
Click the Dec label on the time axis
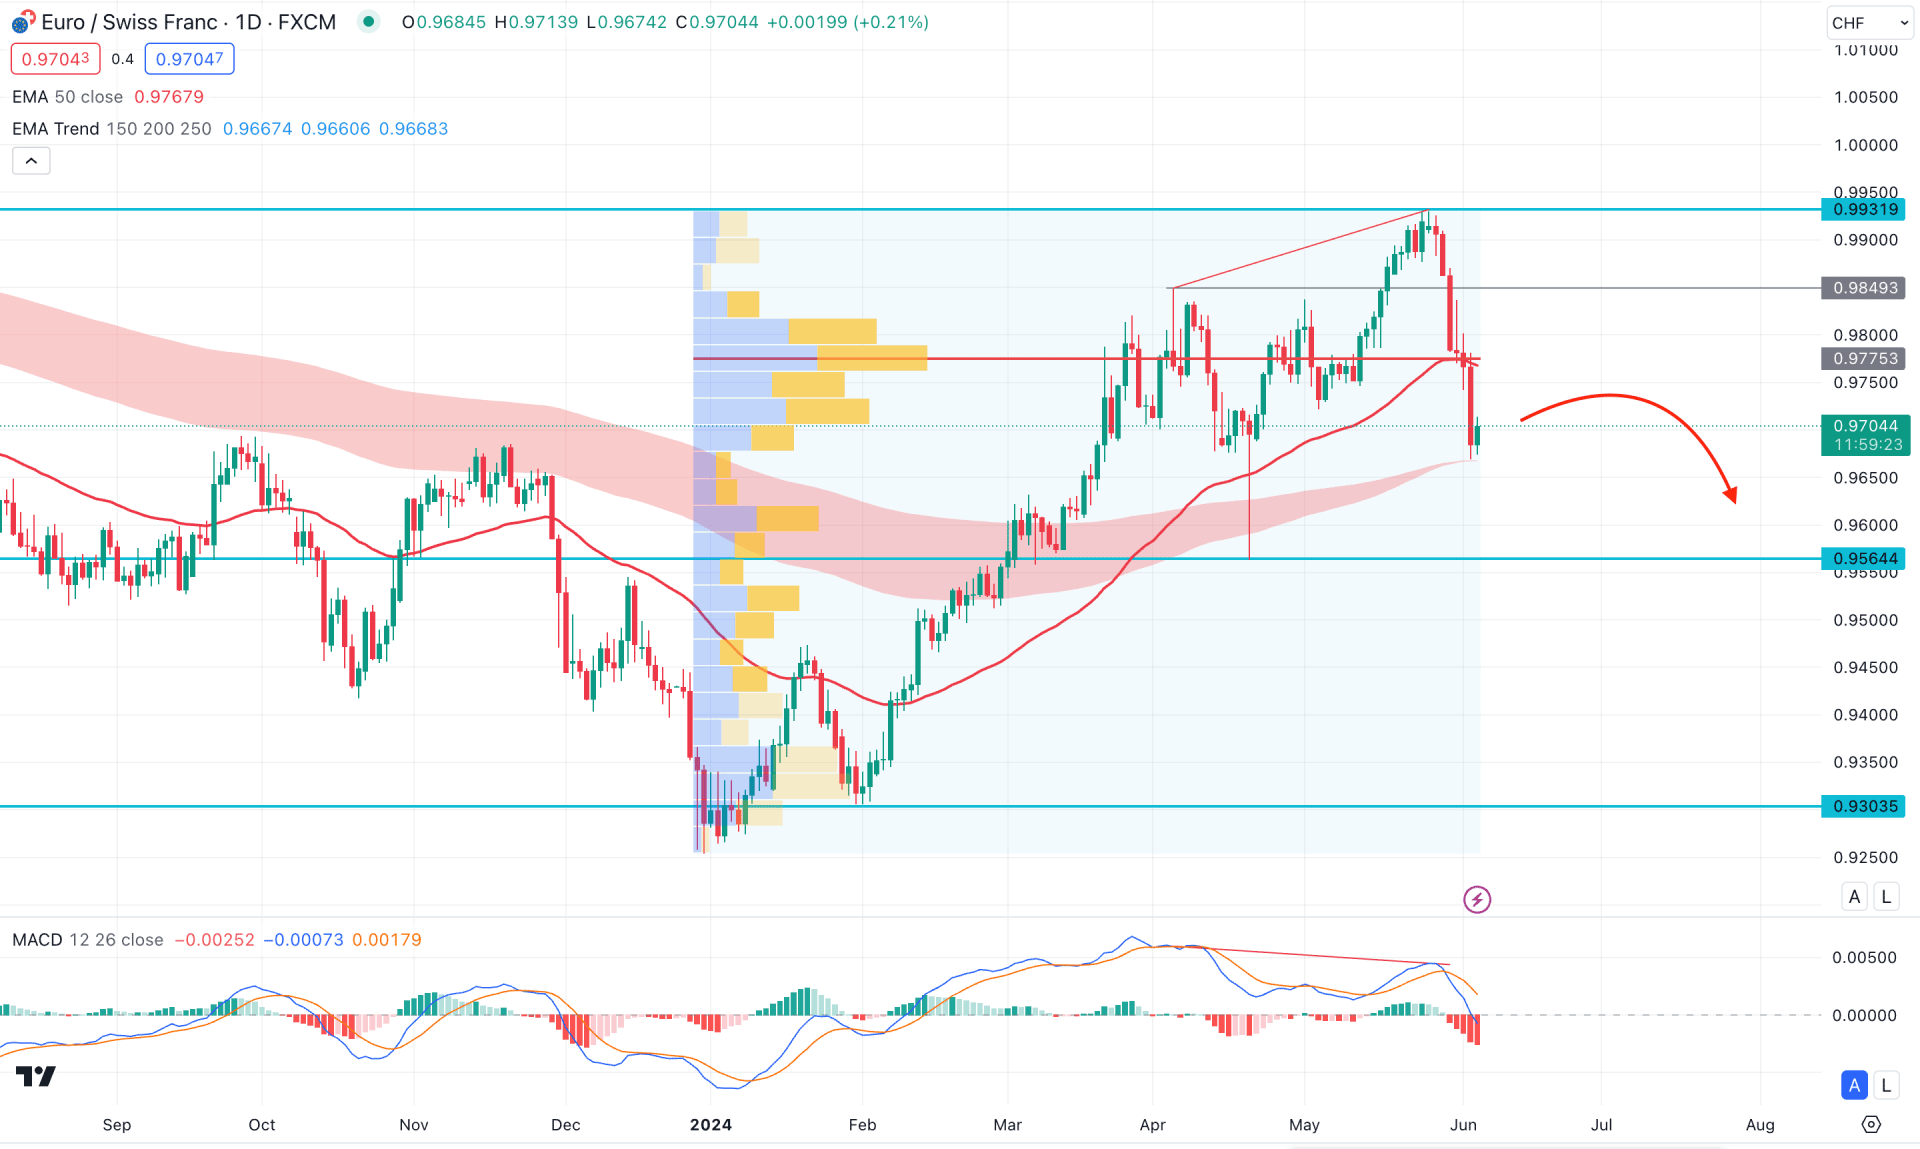pyautogui.click(x=565, y=1125)
